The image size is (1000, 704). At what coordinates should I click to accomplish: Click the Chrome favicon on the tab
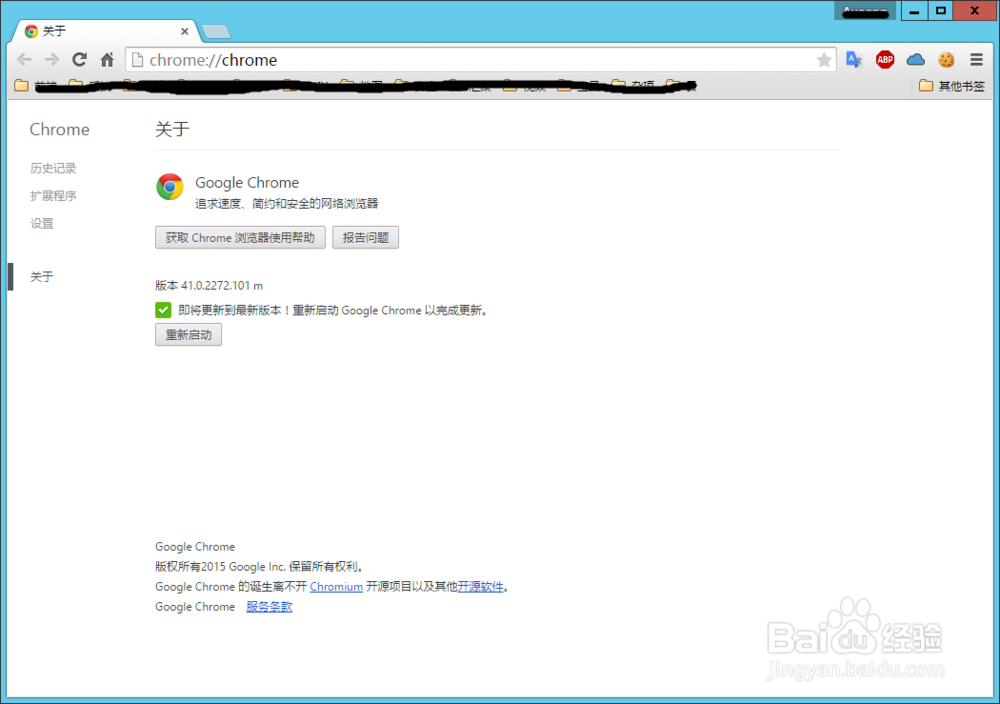coord(31,31)
